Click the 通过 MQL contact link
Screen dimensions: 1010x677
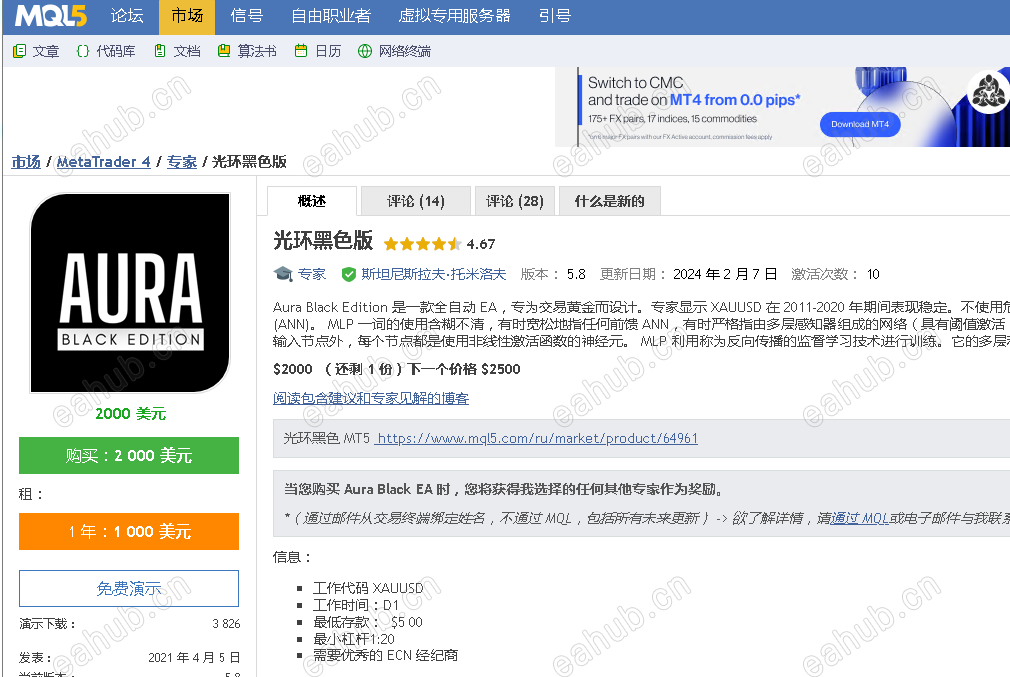point(860,518)
